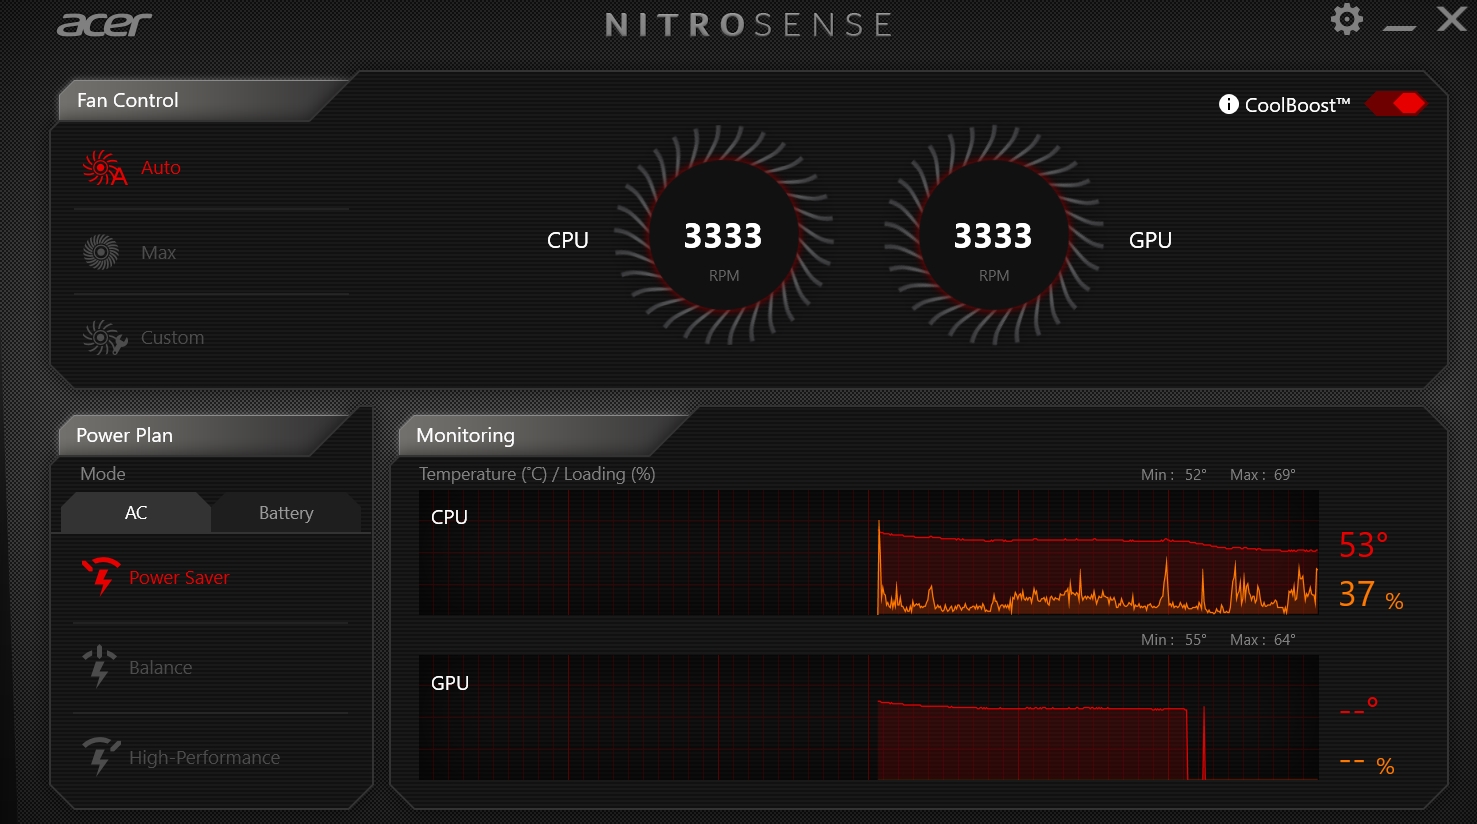Minimize the NitroSense window
The width and height of the screenshot is (1477, 824).
coord(1399,27)
